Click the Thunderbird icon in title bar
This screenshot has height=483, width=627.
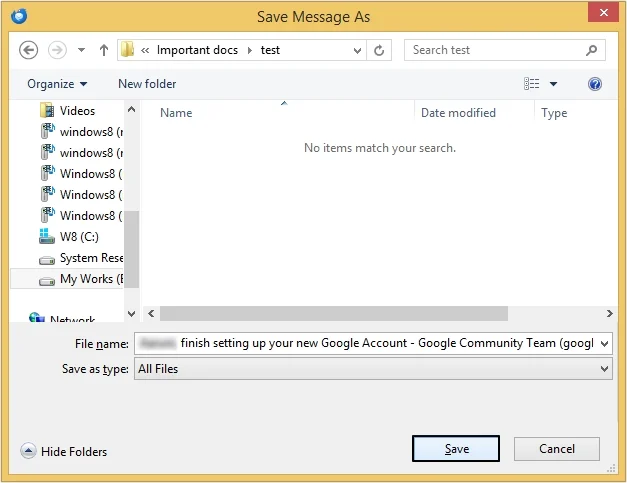tap(19, 16)
